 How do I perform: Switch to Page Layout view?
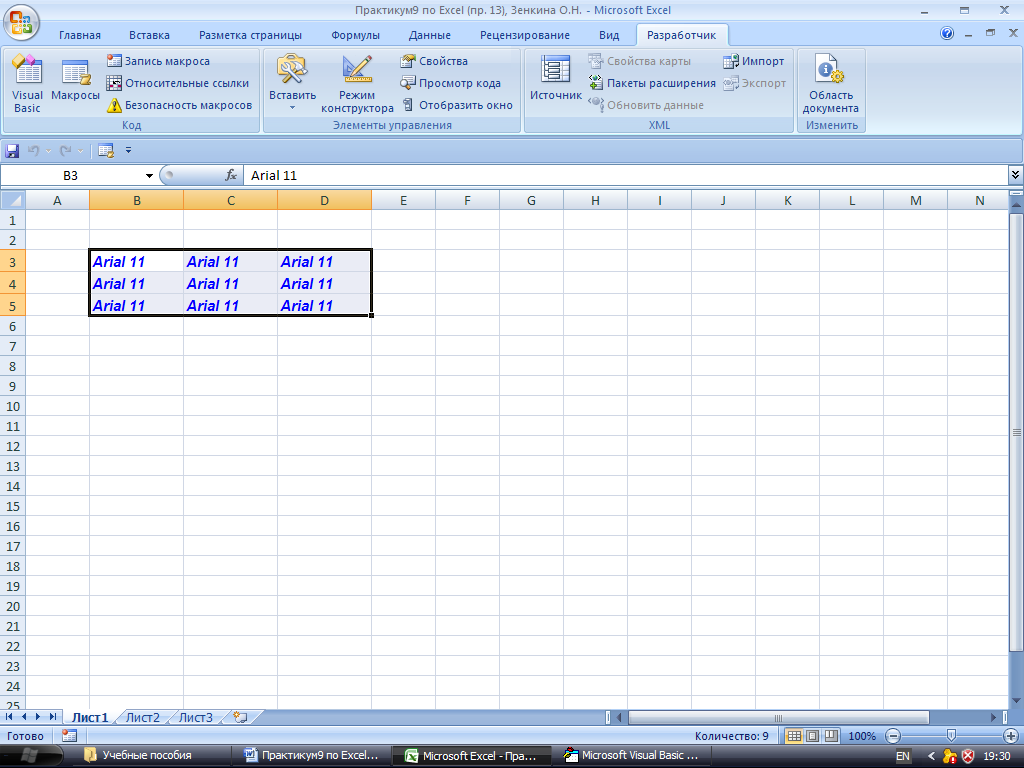point(812,736)
